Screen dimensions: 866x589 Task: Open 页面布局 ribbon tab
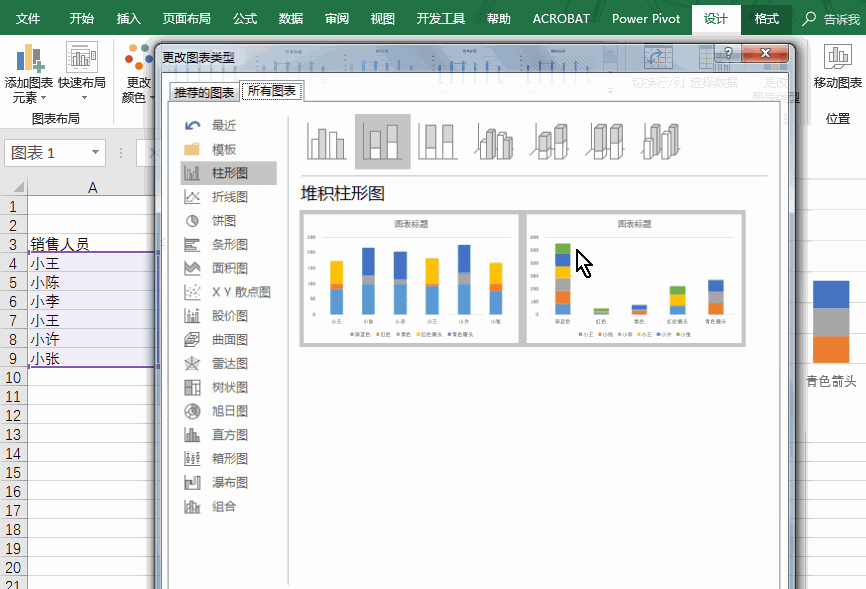[187, 18]
